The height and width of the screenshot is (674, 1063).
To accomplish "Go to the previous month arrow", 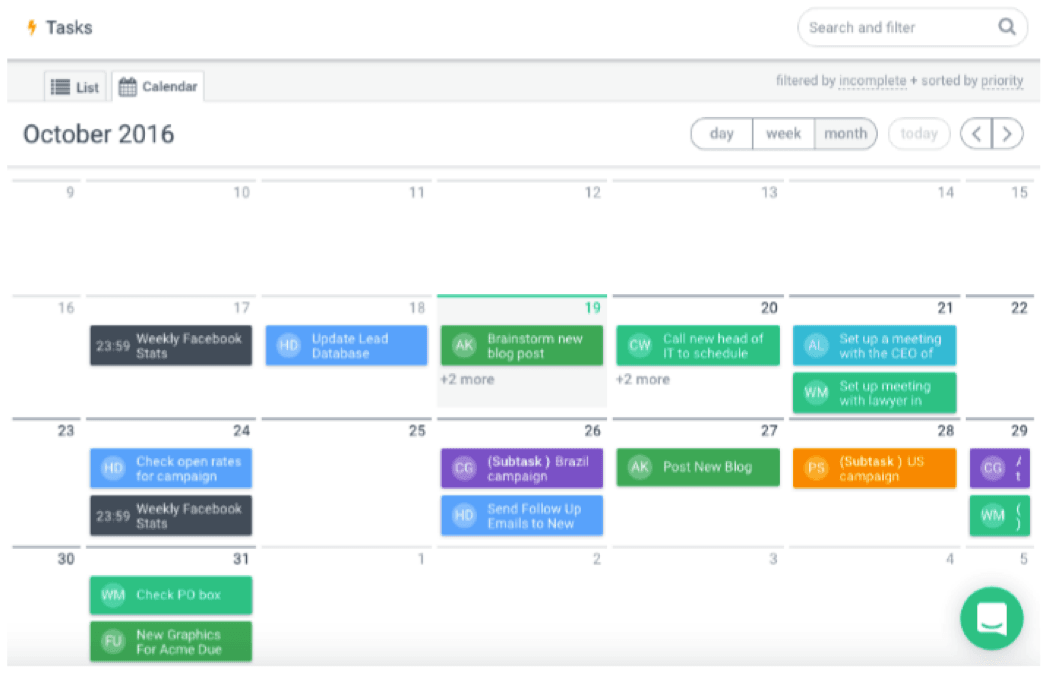I will click(x=976, y=134).
